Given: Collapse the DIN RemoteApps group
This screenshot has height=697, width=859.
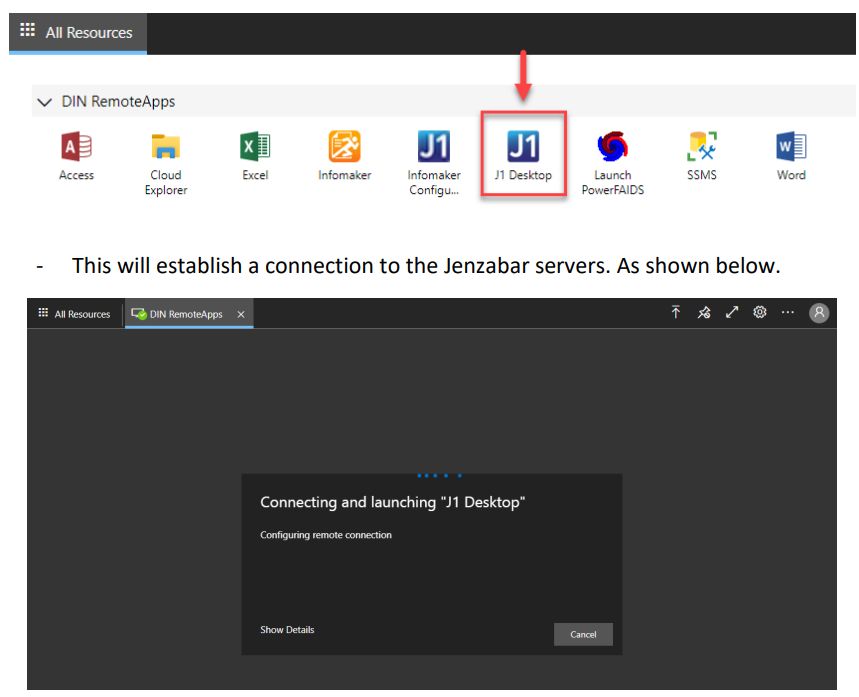Looking at the screenshot, I should click(x=44, y=102).
